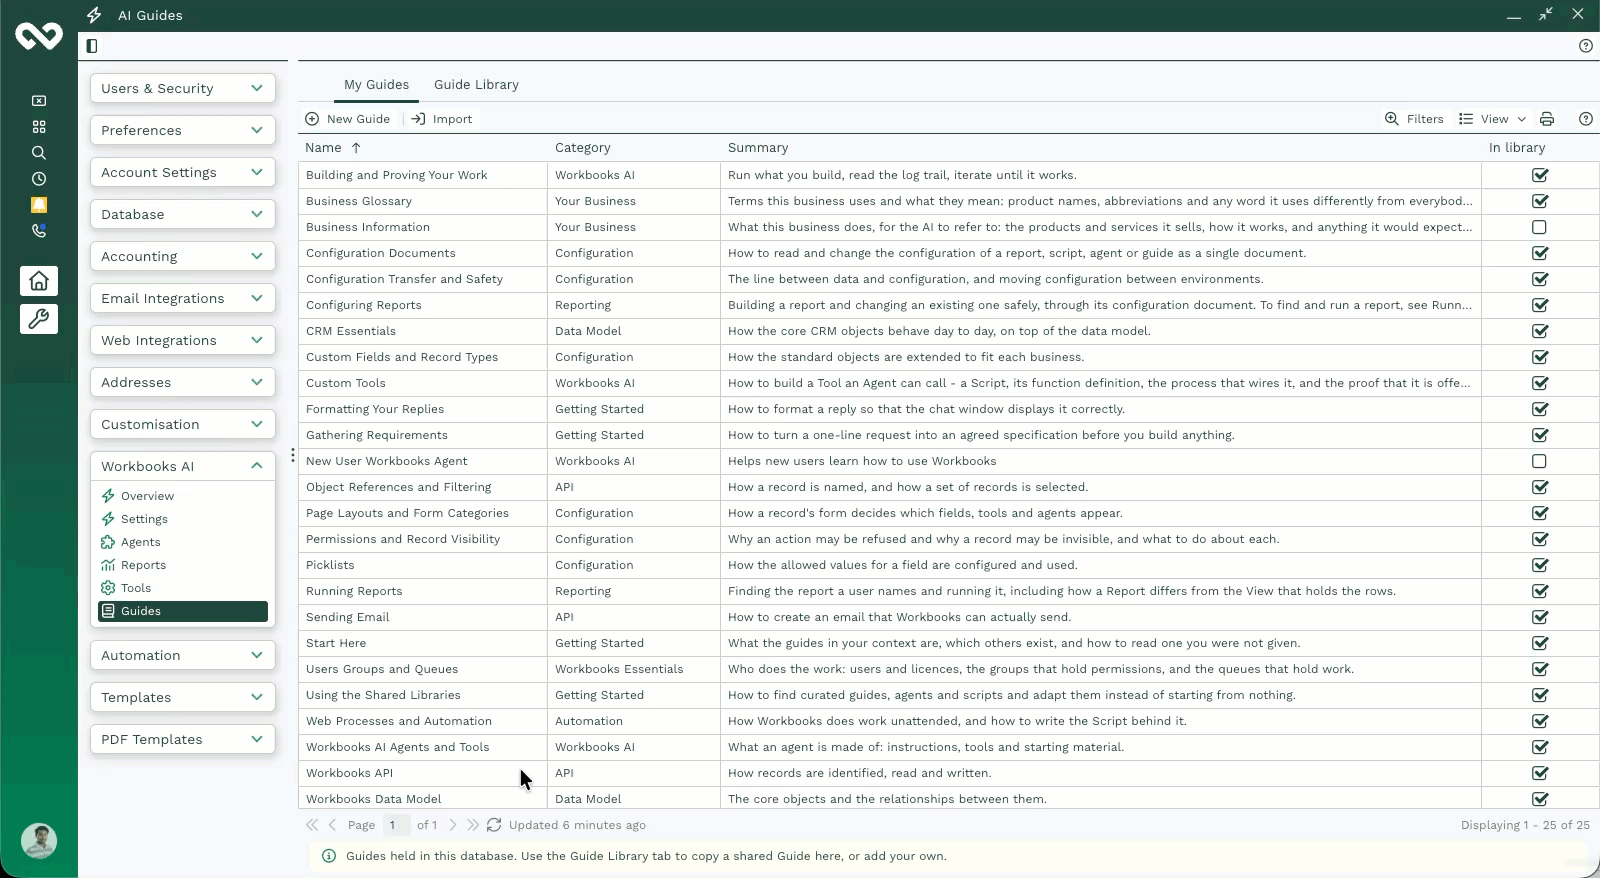This screenshot has width=1600, height=878.
Task: Check In library for Business Information
Action: click(1539, 227)
